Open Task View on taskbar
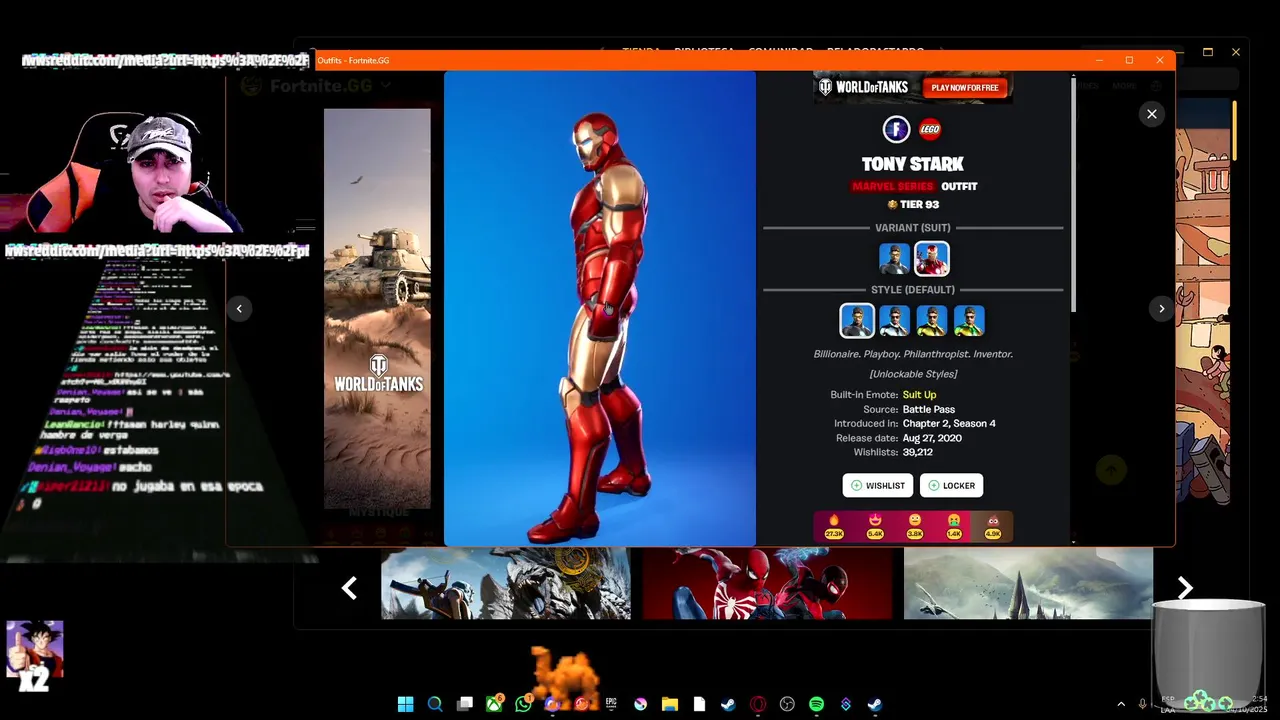1280x720 pixels. pos(465,704)
